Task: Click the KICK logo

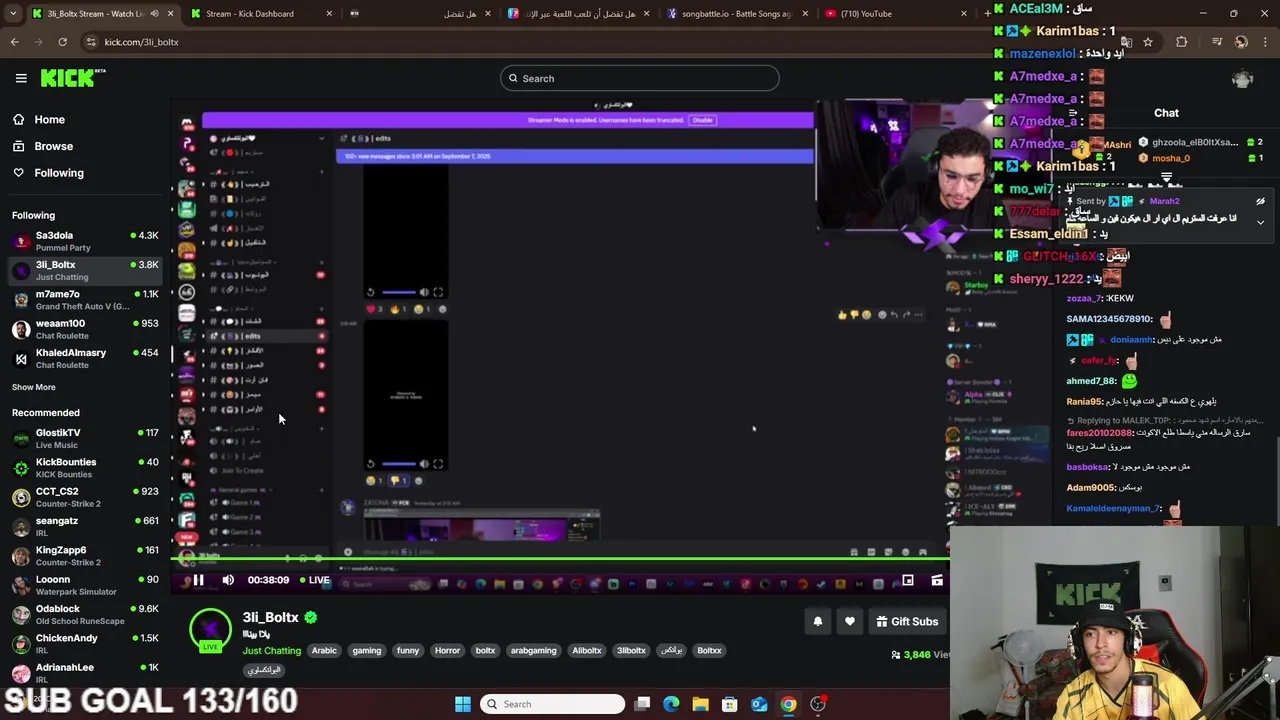Action: 73,78
